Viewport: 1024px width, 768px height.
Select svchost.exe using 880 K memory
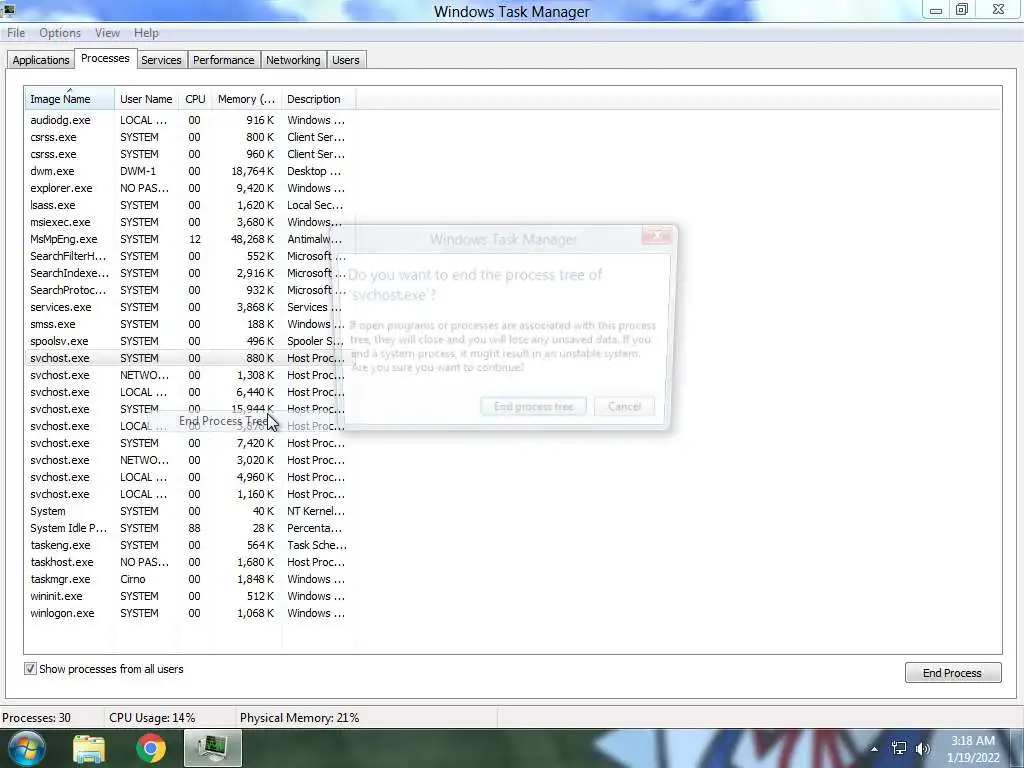[x=189, y=358]
